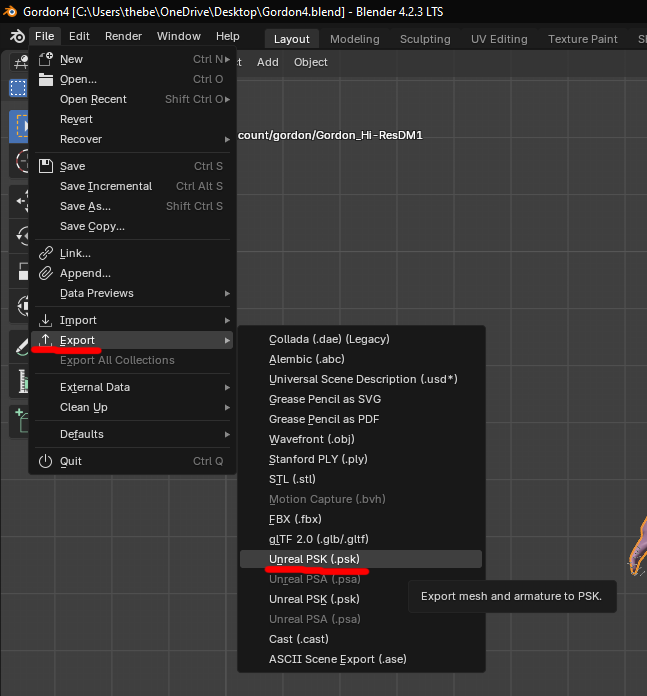Expand the Defaults submenu arrow
647x696 pixels.
(x=227, y=435)
